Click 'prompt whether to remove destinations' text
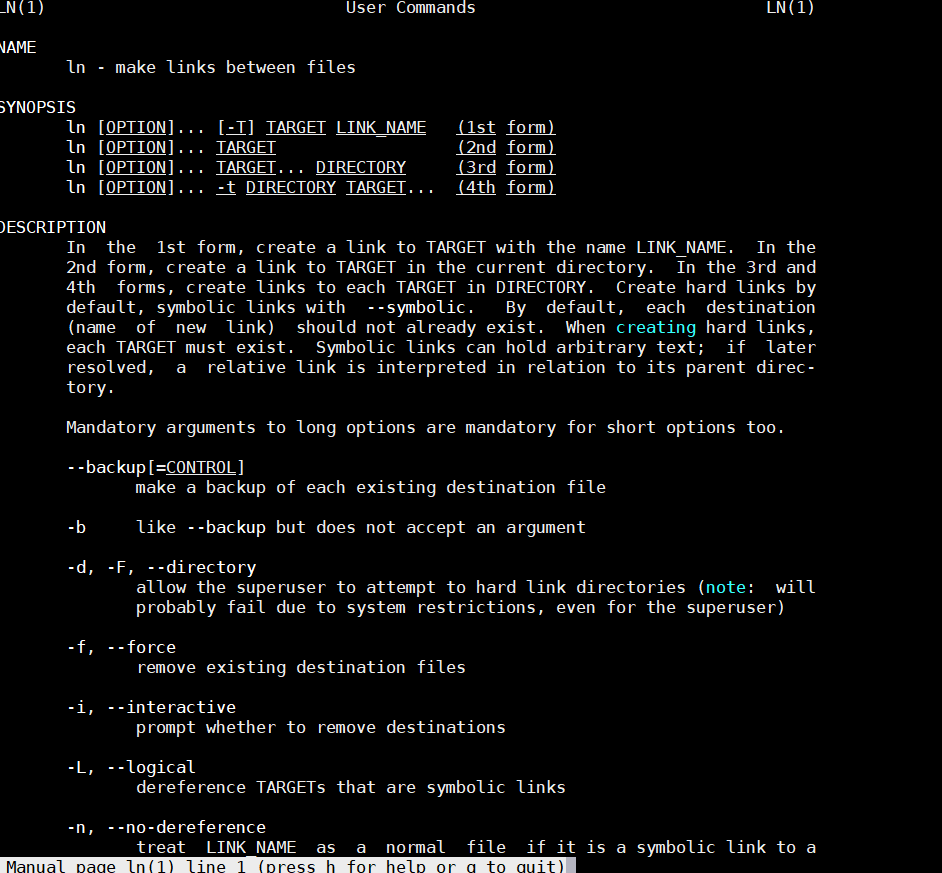 pyautogui.click(x=321, y=728)
